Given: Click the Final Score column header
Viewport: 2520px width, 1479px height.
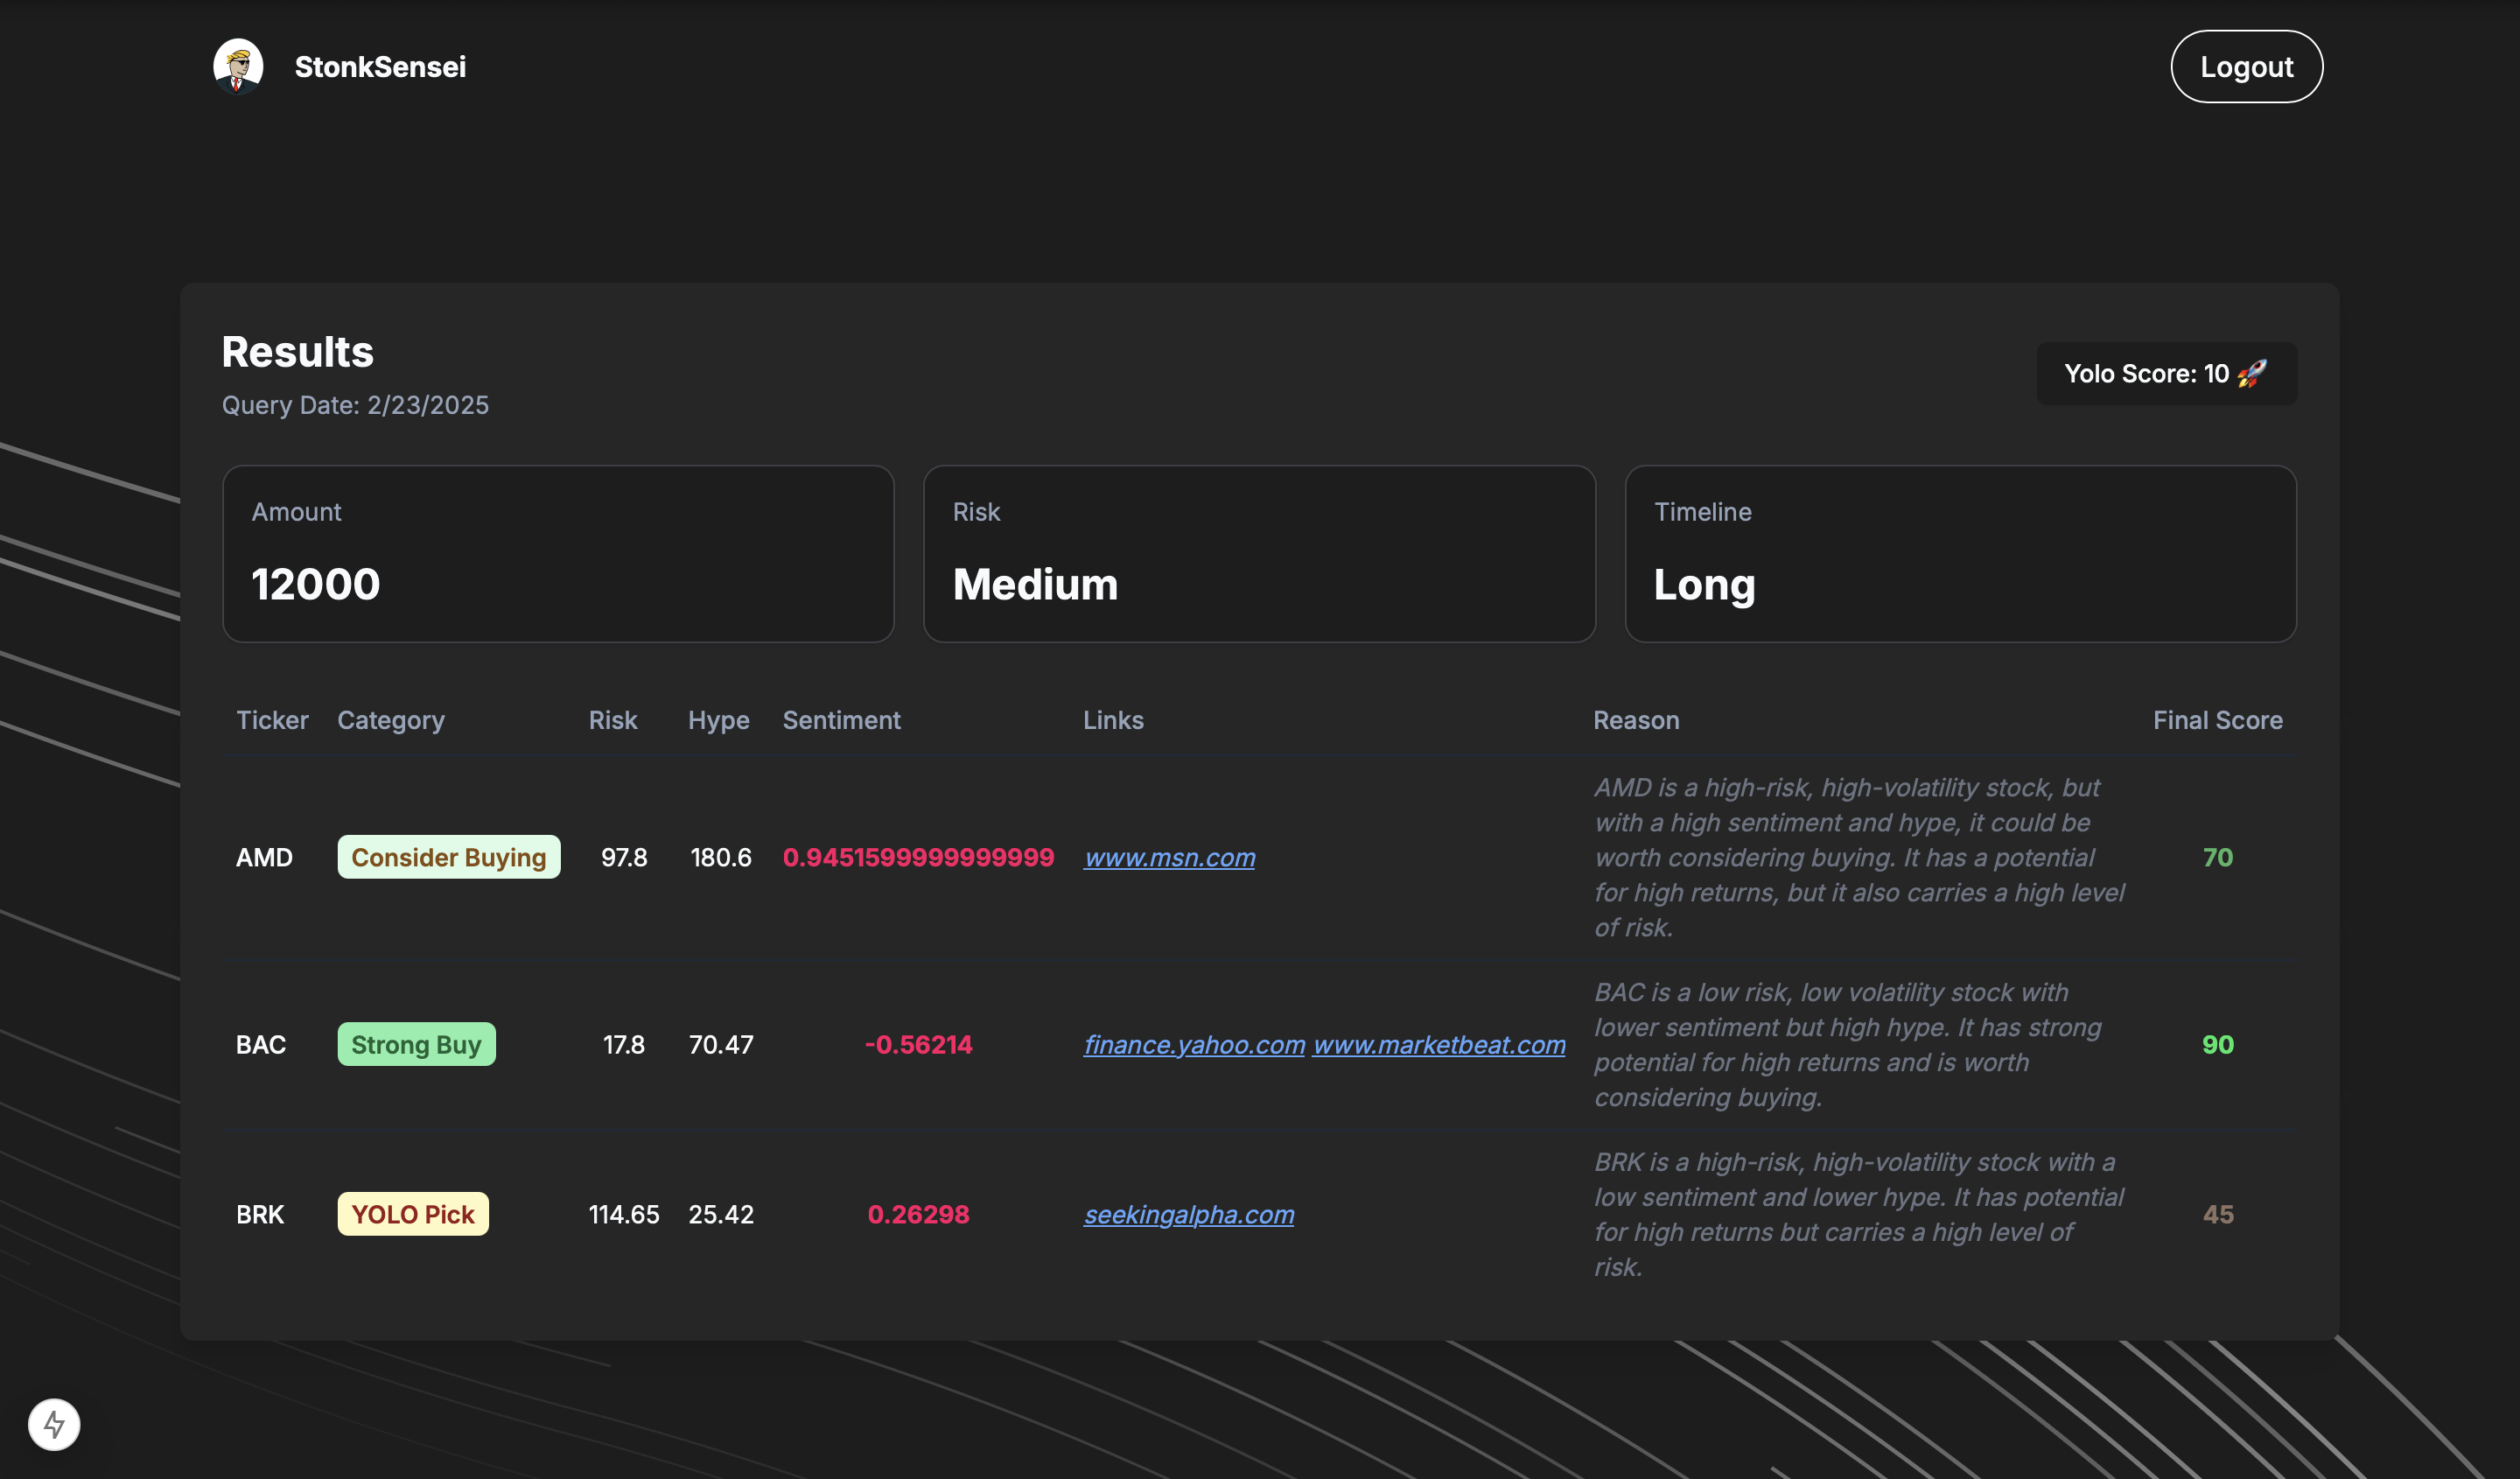Looking at the screenshot, I should coord(2217,720).
